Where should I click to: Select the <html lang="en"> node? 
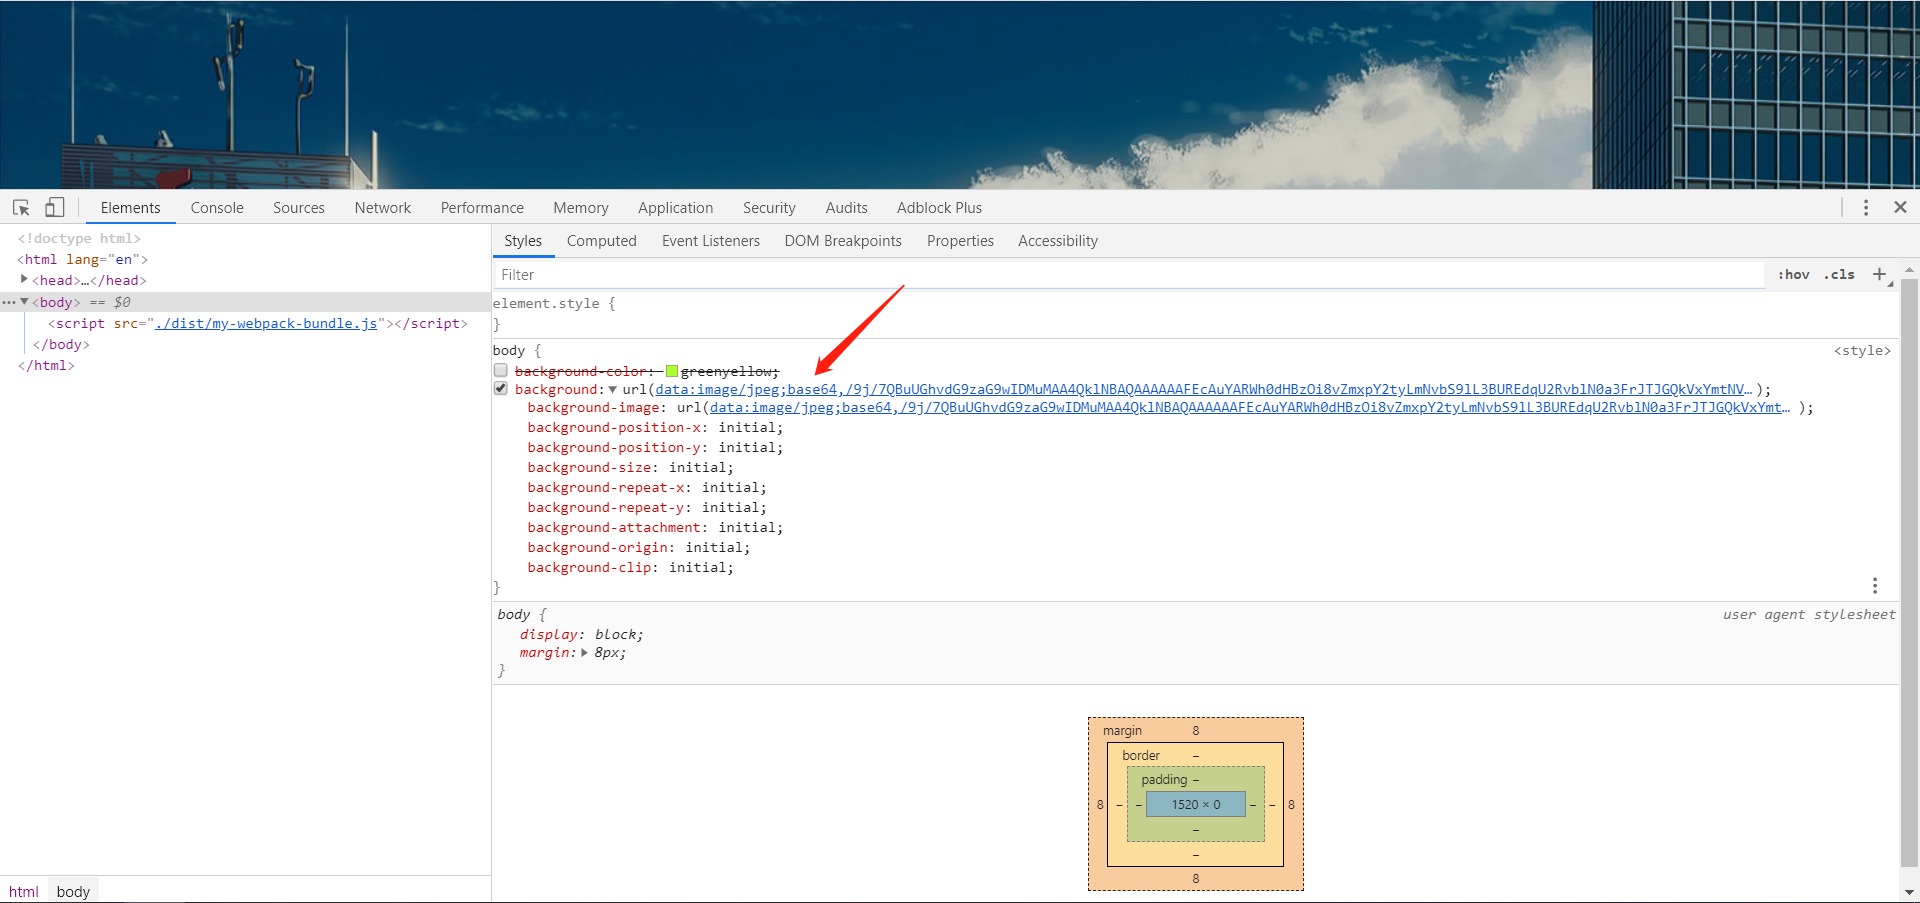click(x=82, y=259)
